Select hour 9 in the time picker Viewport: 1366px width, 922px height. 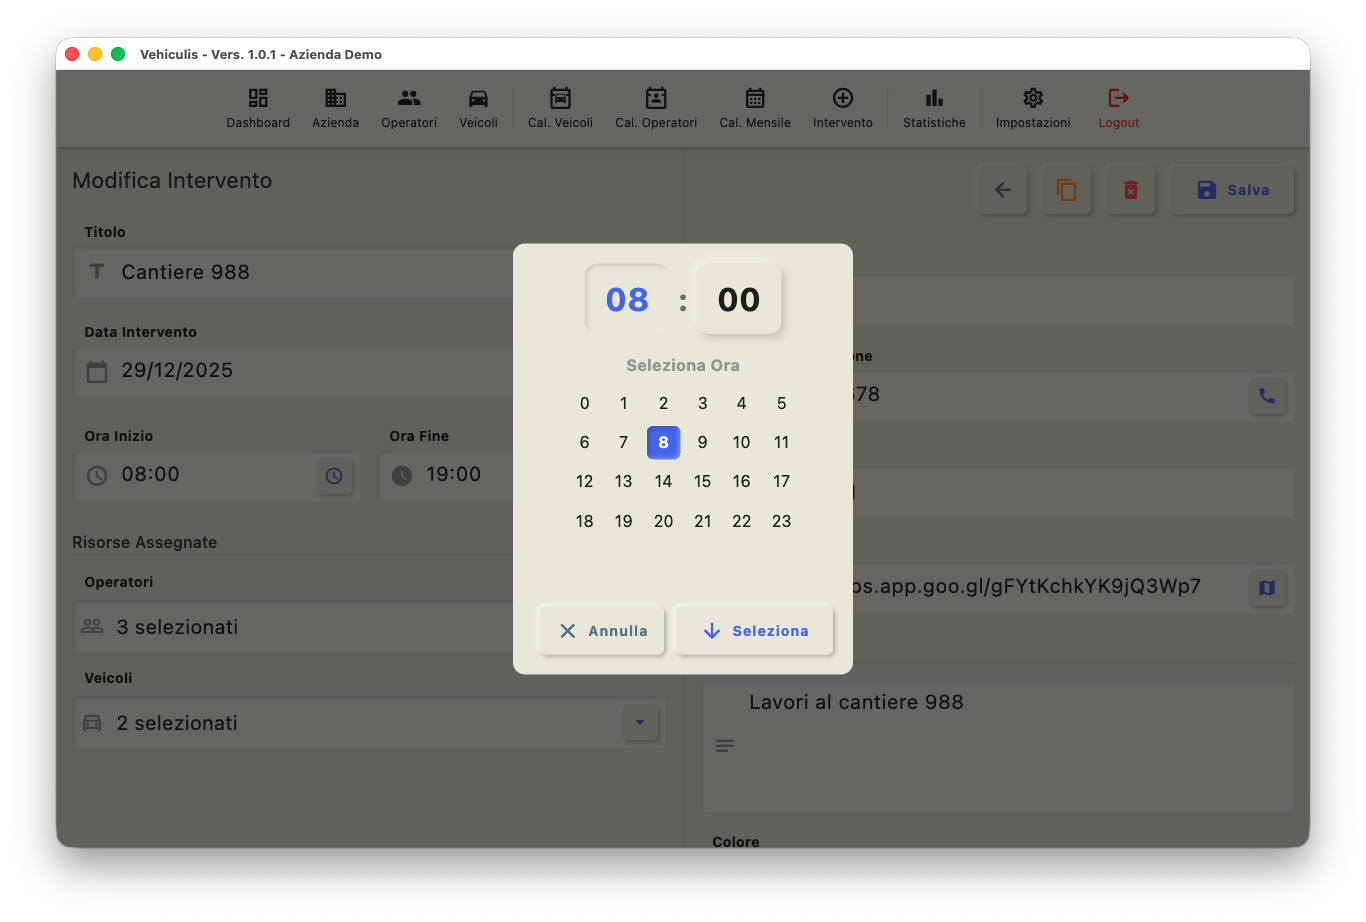[702, 442]
